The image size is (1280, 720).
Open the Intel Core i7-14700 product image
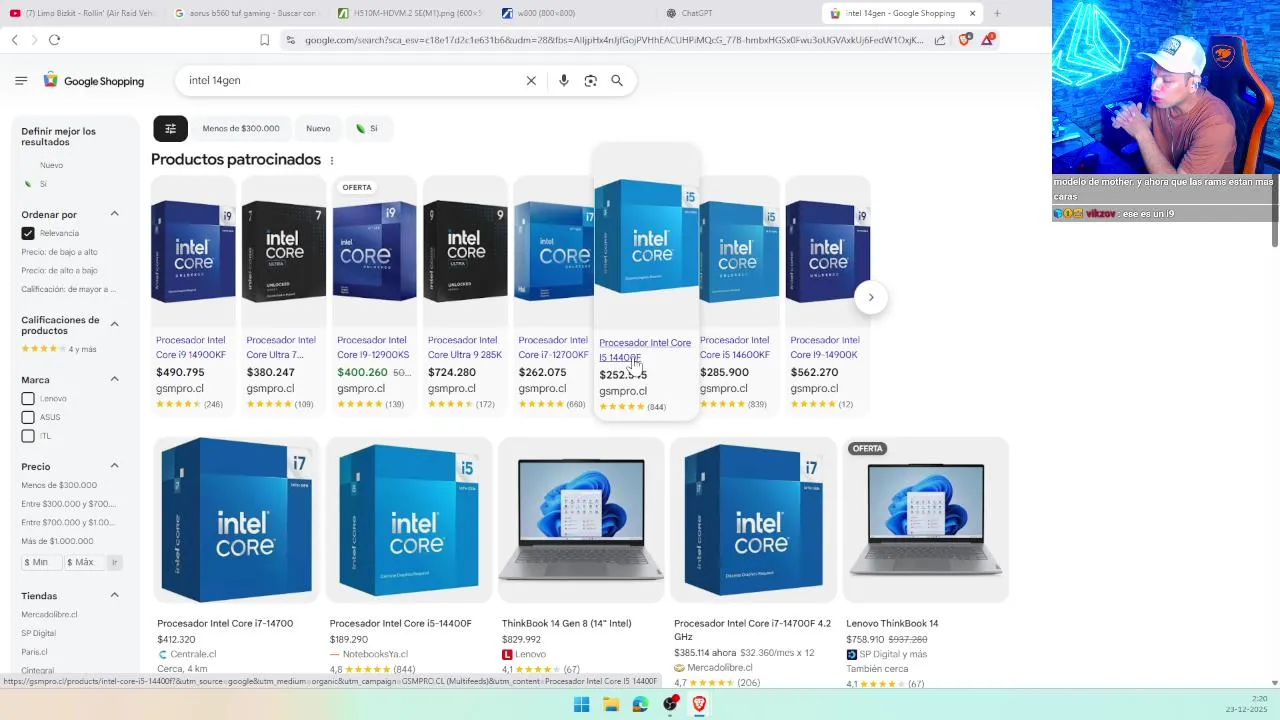pyautogui.click(x=236, y=520)
